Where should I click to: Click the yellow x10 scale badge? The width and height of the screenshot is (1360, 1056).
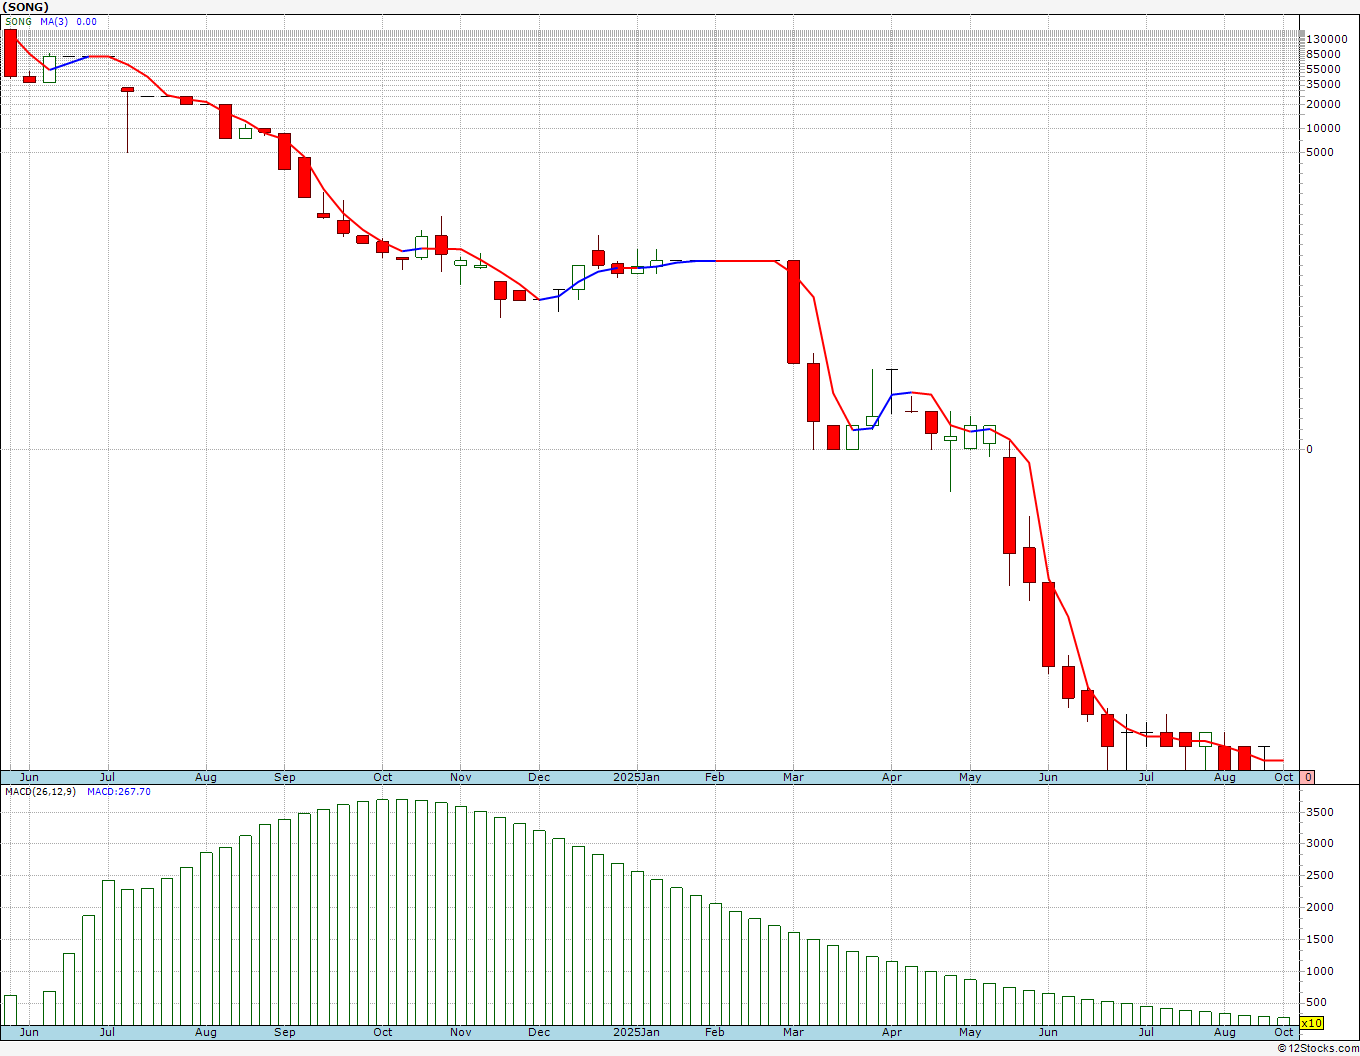coord(1311,1023)
